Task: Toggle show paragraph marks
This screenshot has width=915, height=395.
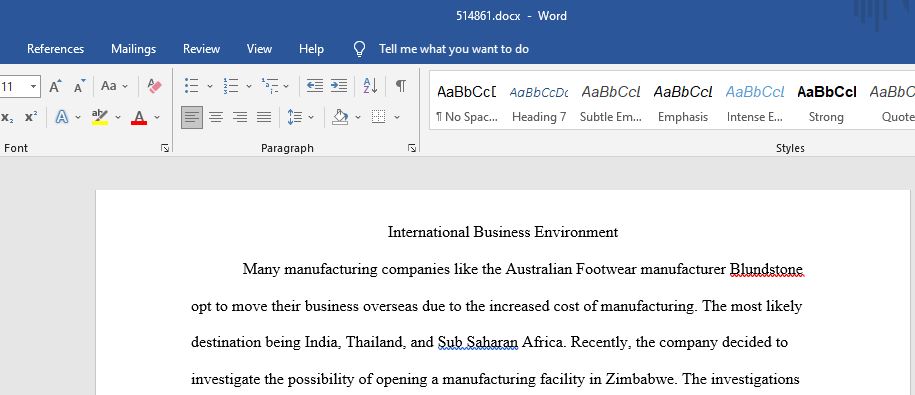Action: tap(400, 86)
